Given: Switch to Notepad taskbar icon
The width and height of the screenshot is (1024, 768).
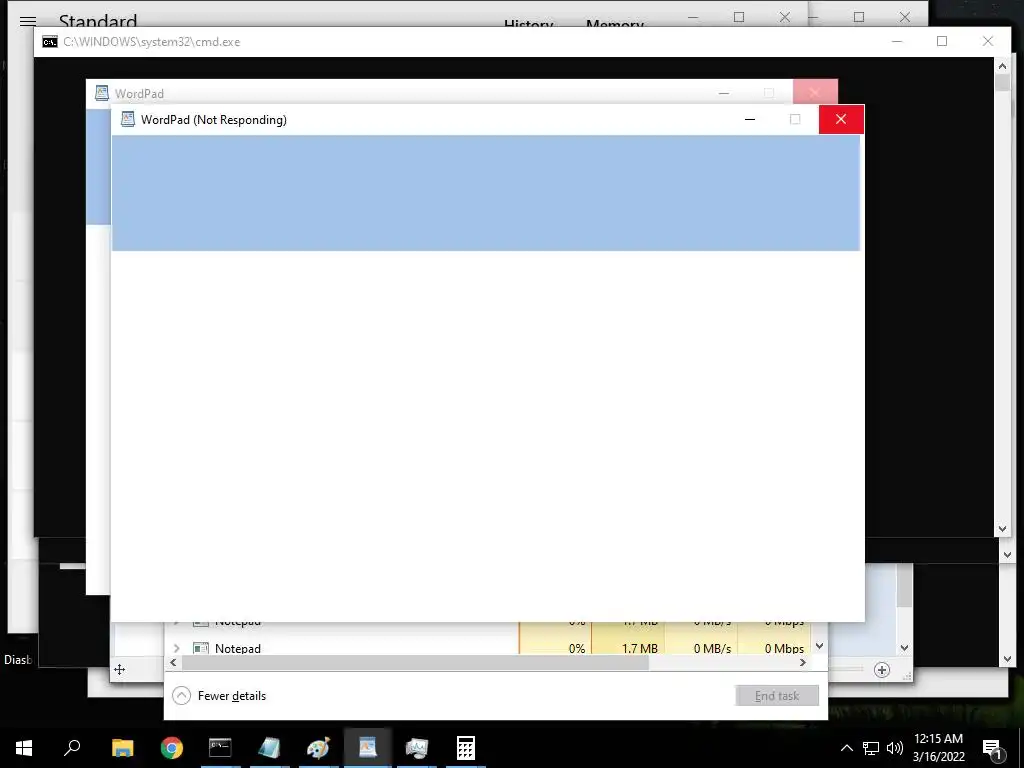Looking at the screenshot, I should click(x=269, y=748).
